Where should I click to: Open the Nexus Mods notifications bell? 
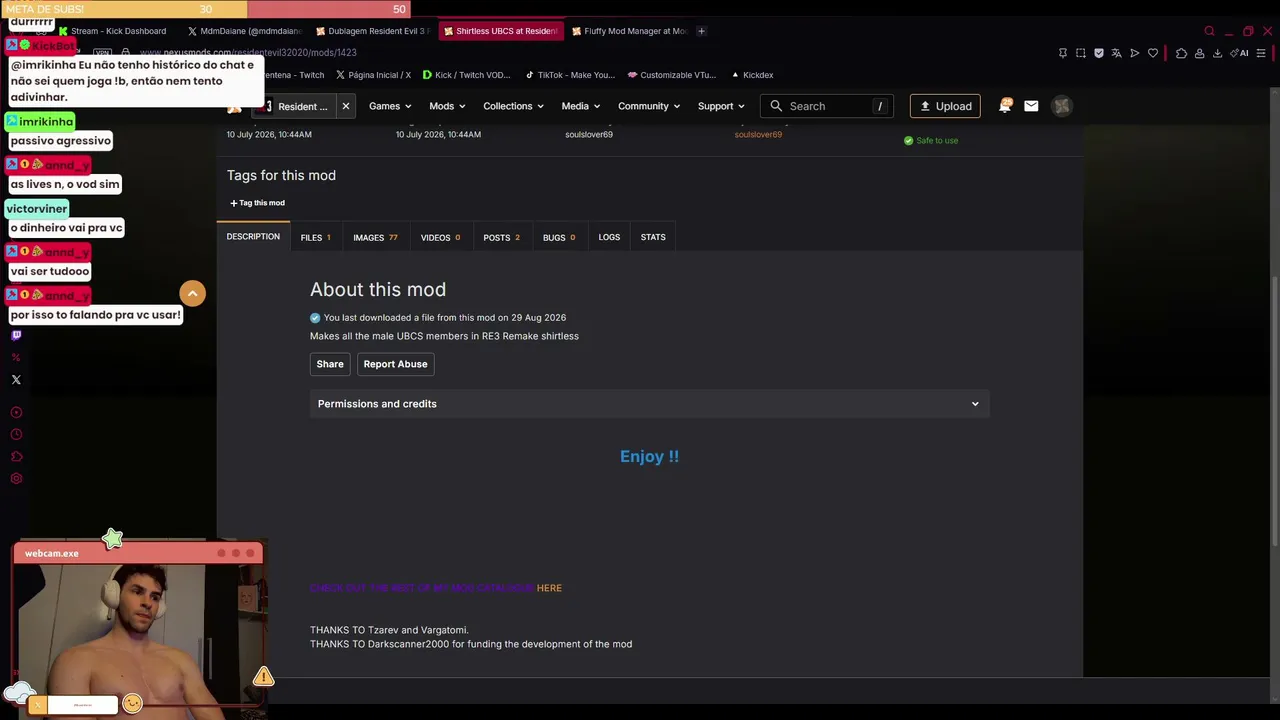pyautogui.click(x=1005, y=105)
